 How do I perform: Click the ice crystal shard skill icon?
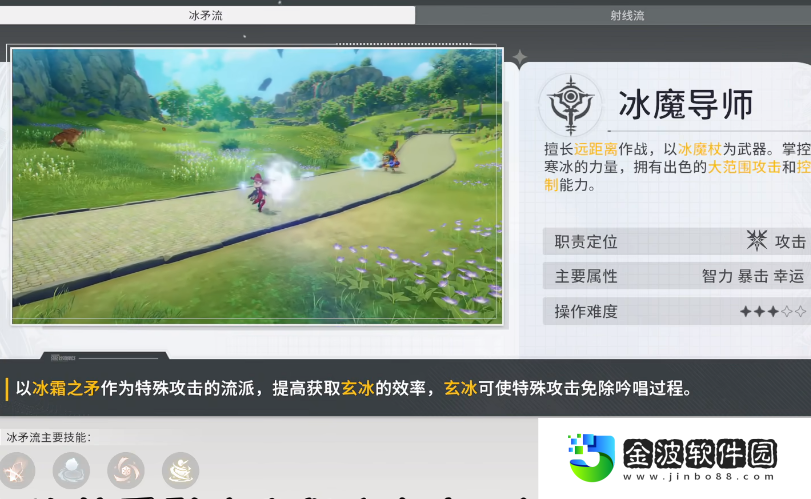(x=16, y=471)
